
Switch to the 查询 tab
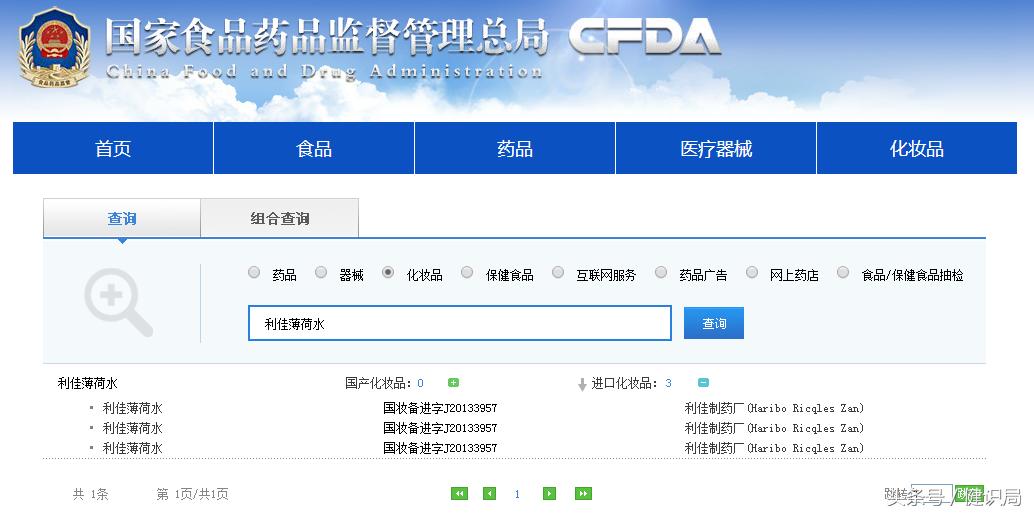click(x=122, y=218)
